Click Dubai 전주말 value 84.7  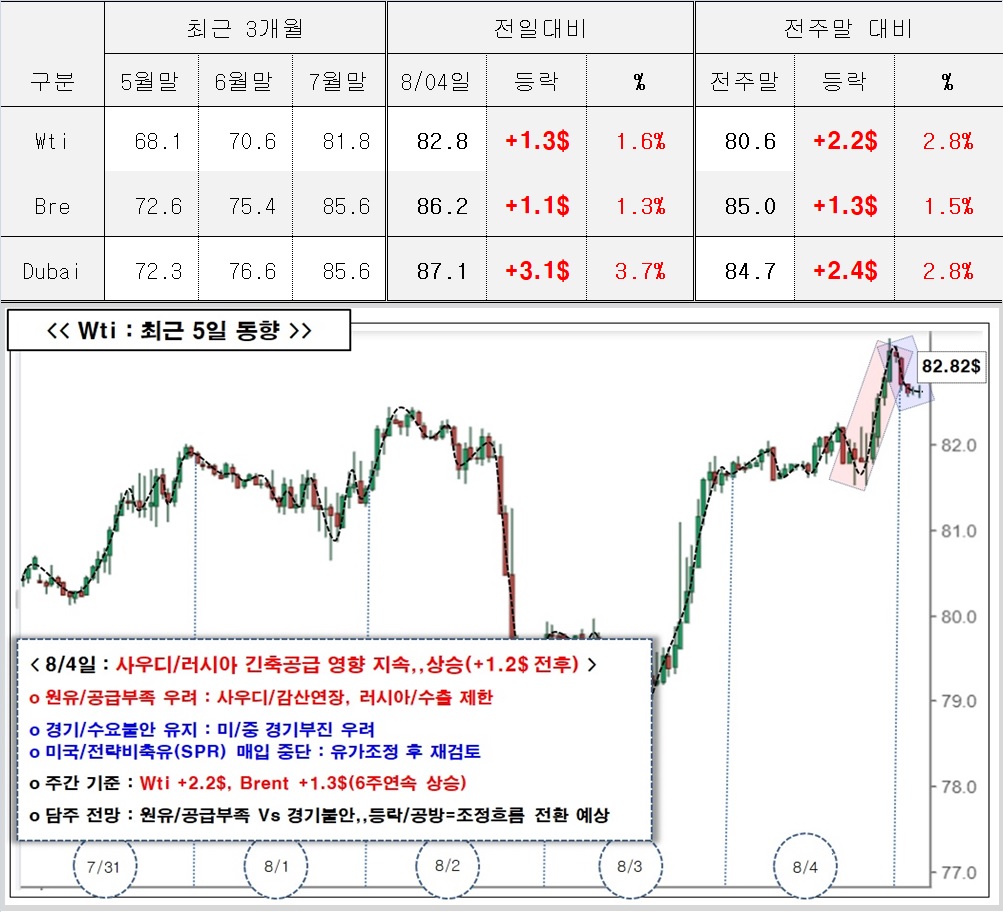coord(750,271)
